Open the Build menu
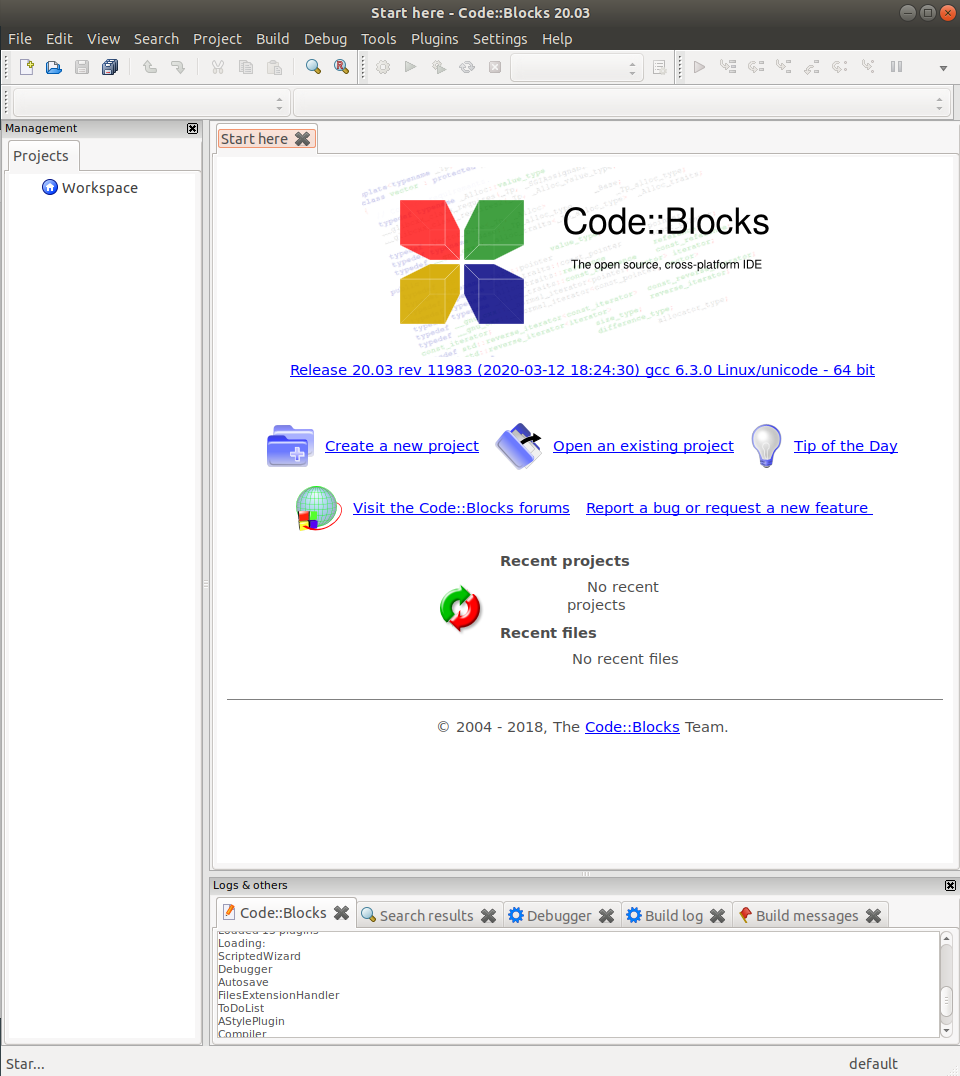Screen dimensions: 960x1076 [x=272, y=39]
